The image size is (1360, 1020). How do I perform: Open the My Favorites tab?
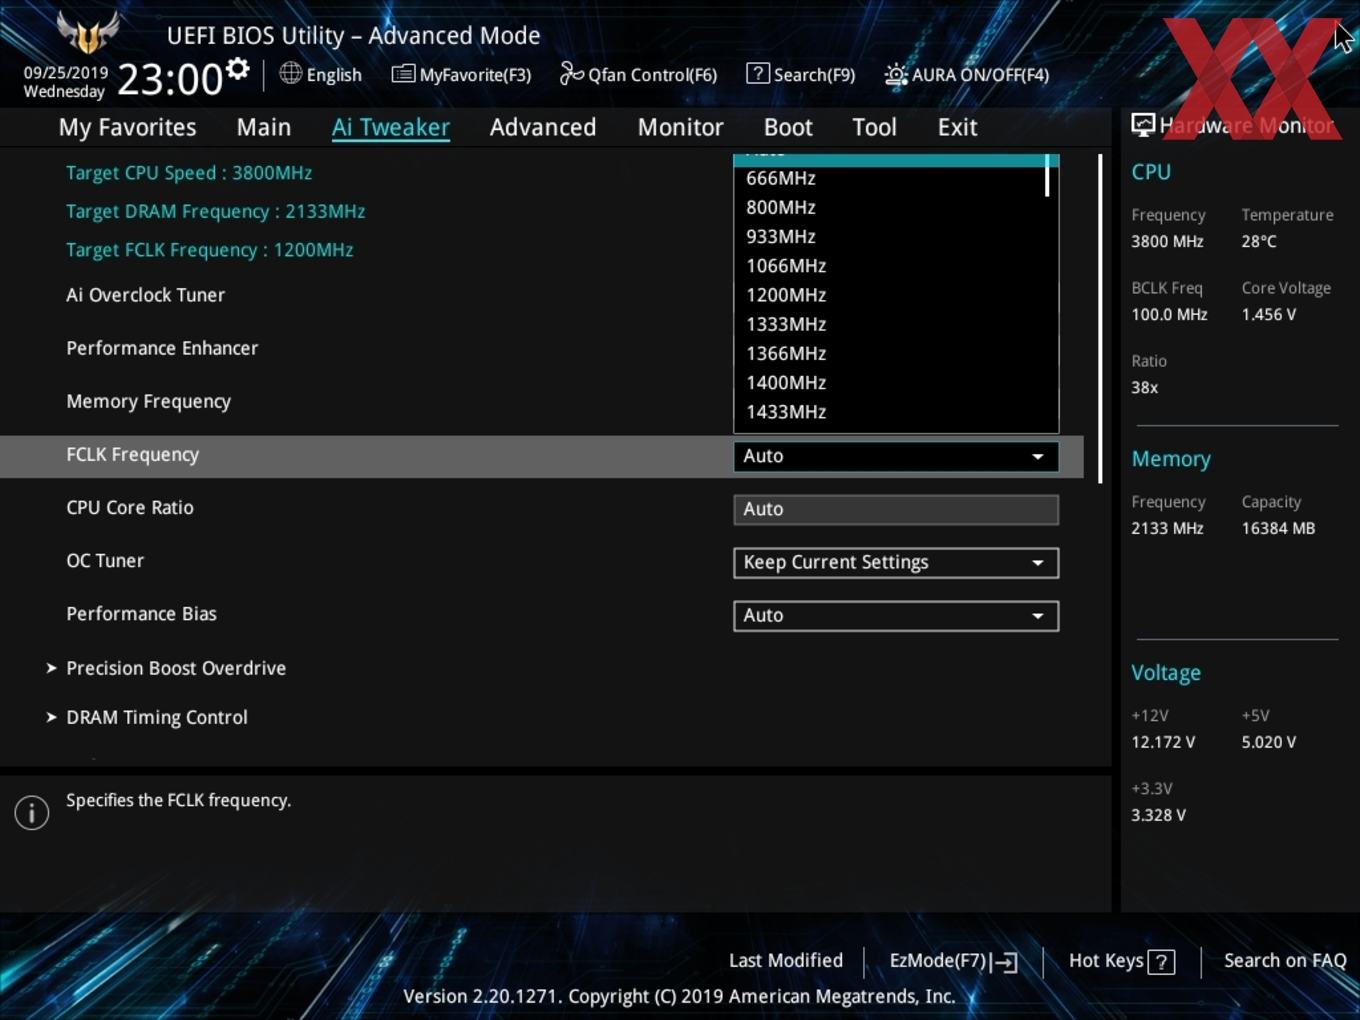pos(127,127)
